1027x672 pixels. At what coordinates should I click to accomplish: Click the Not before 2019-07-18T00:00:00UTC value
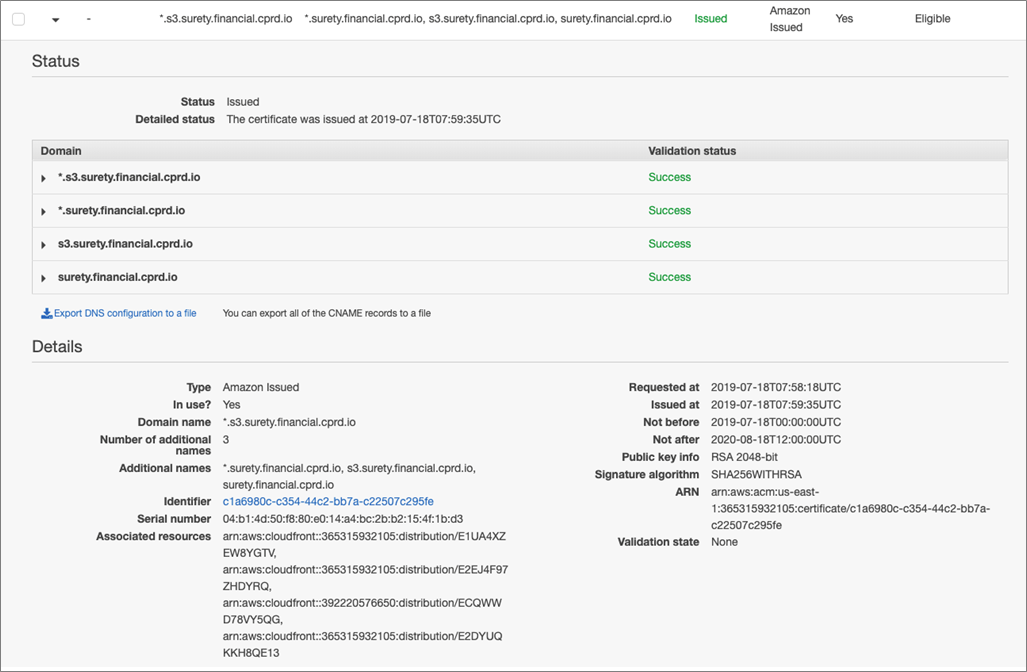point(776,422)
